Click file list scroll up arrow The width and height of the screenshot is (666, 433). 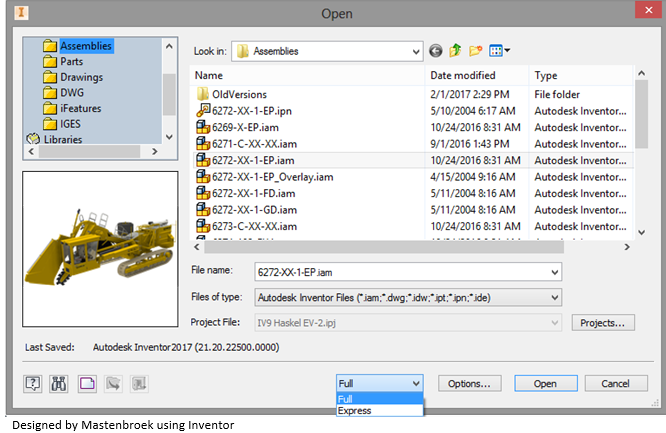[x=641, y=73]
